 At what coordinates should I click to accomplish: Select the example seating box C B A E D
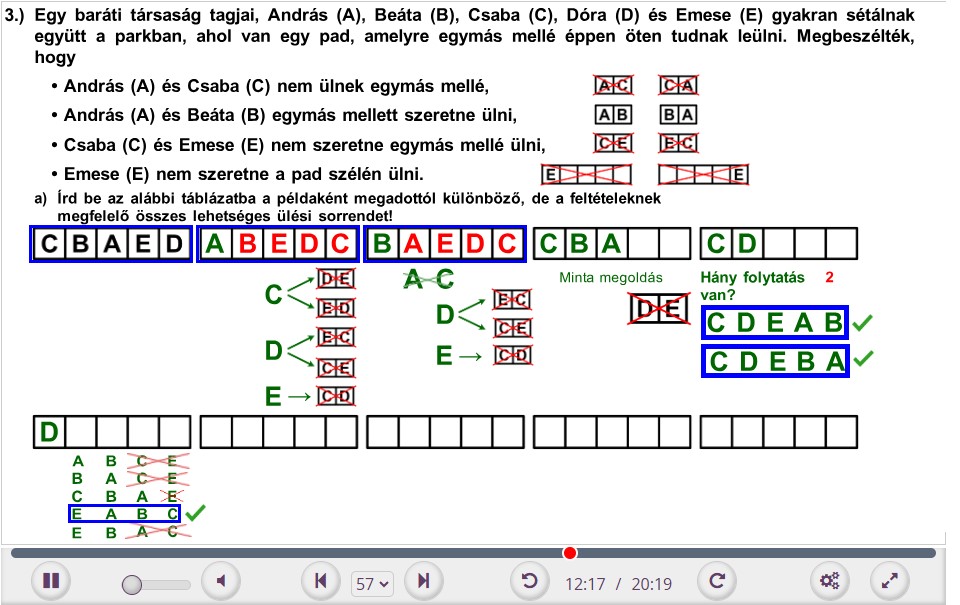[111, 244]
